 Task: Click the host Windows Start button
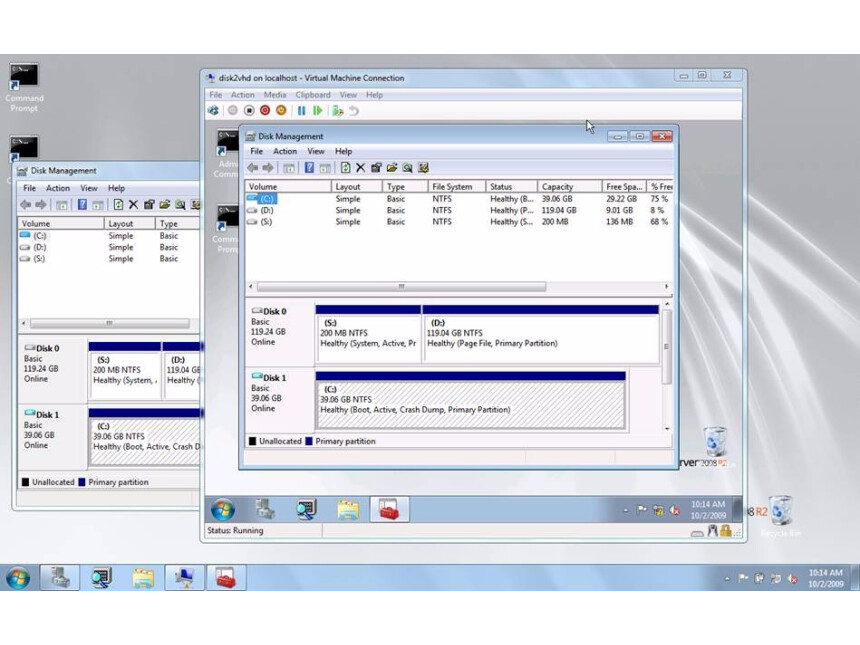[x=18, y=578]
